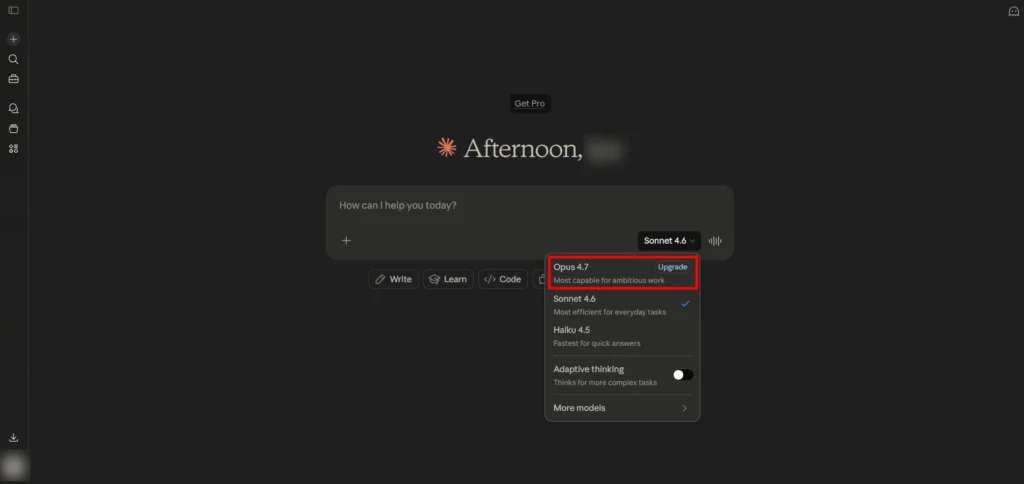Viewport: 1024px width, 484px height.
Task: Choose the Code suggestion chip
Action: pos(503,279)
